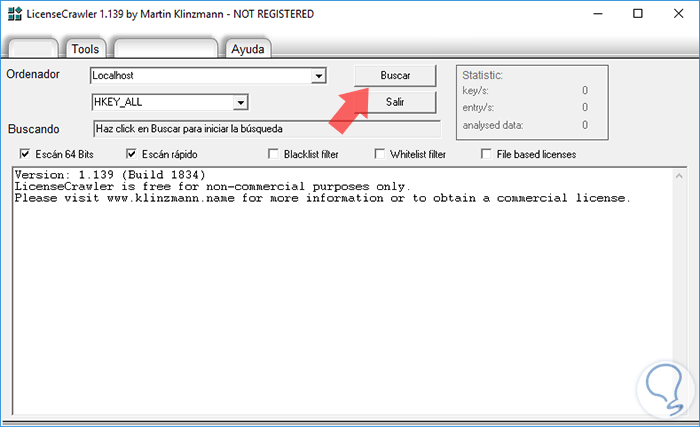
Task: Close the LicenseCrawler window
Action: point(679,14)
